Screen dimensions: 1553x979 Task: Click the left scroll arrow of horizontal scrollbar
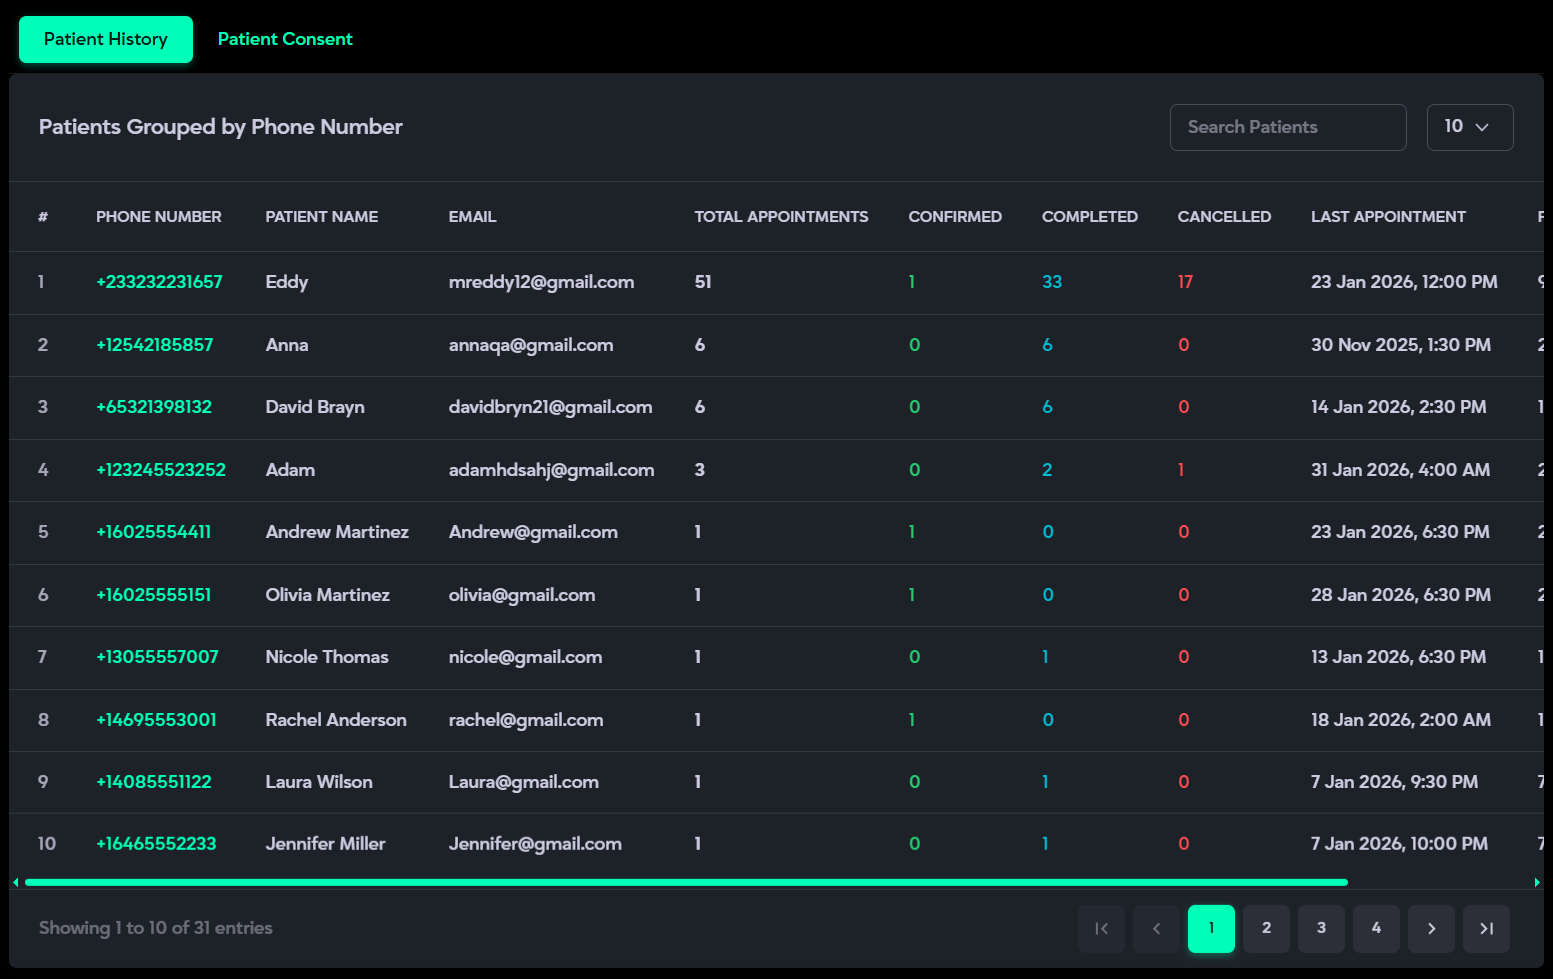point(15,882)
